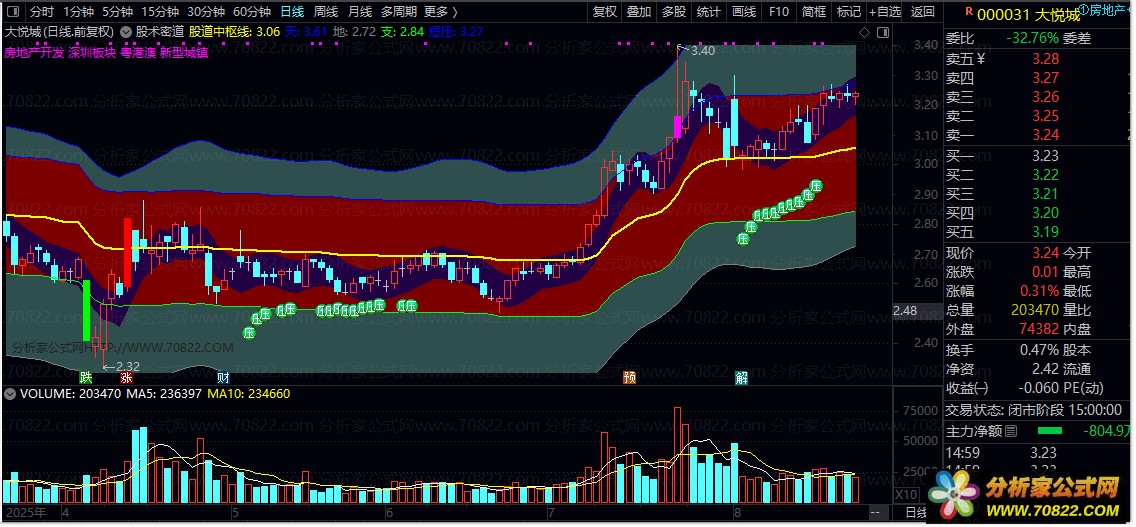Click the 现价 value 3.24
1136x527 pixels.
coord(1045,253)
